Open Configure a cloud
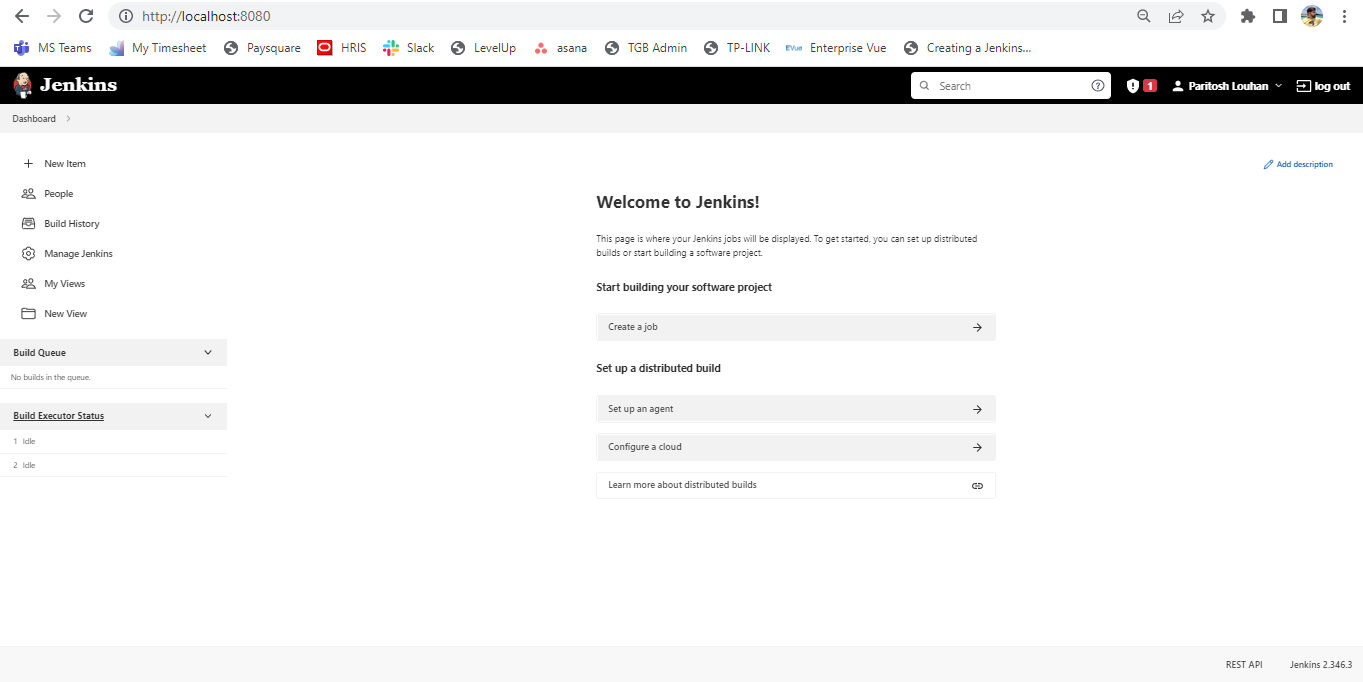Image resolution: width=1363 pixels, height=682 pixels. (x=795, y=447)
